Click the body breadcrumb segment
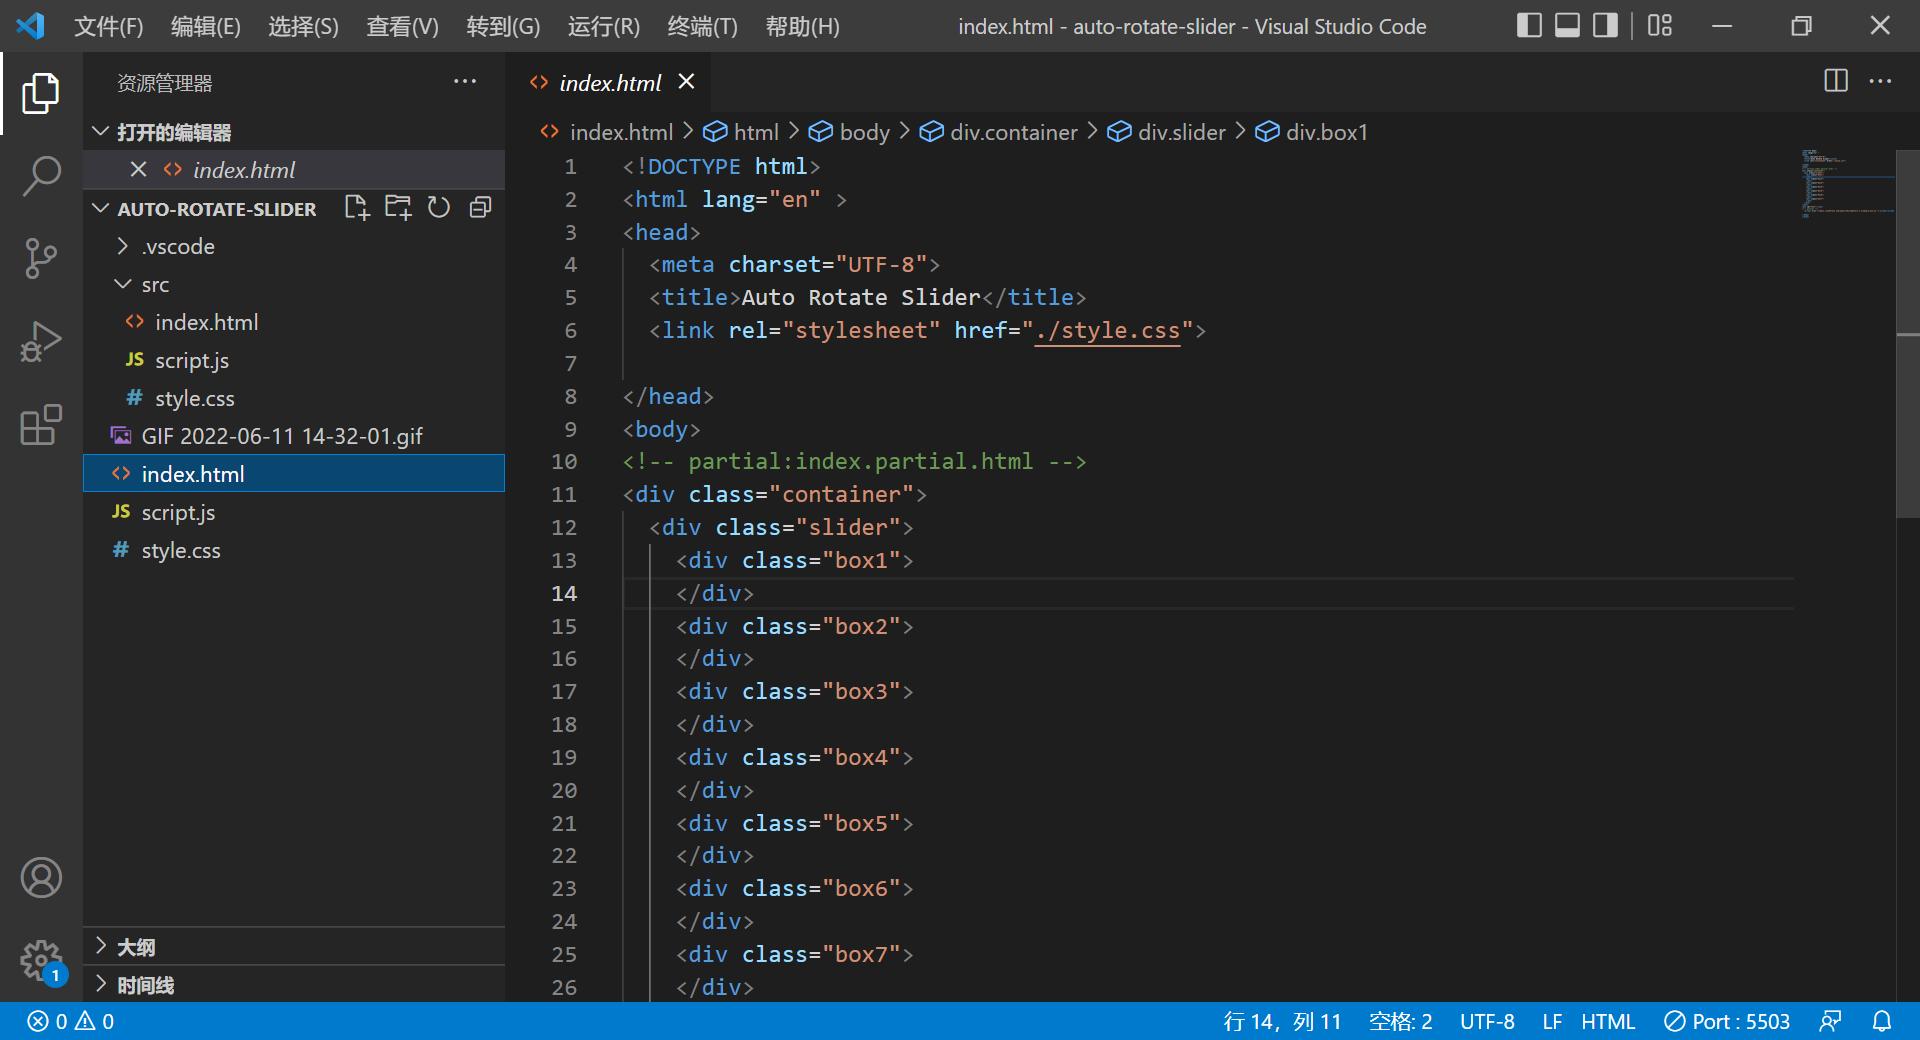The image size is (1920, 1040). [x=850, y=132]
